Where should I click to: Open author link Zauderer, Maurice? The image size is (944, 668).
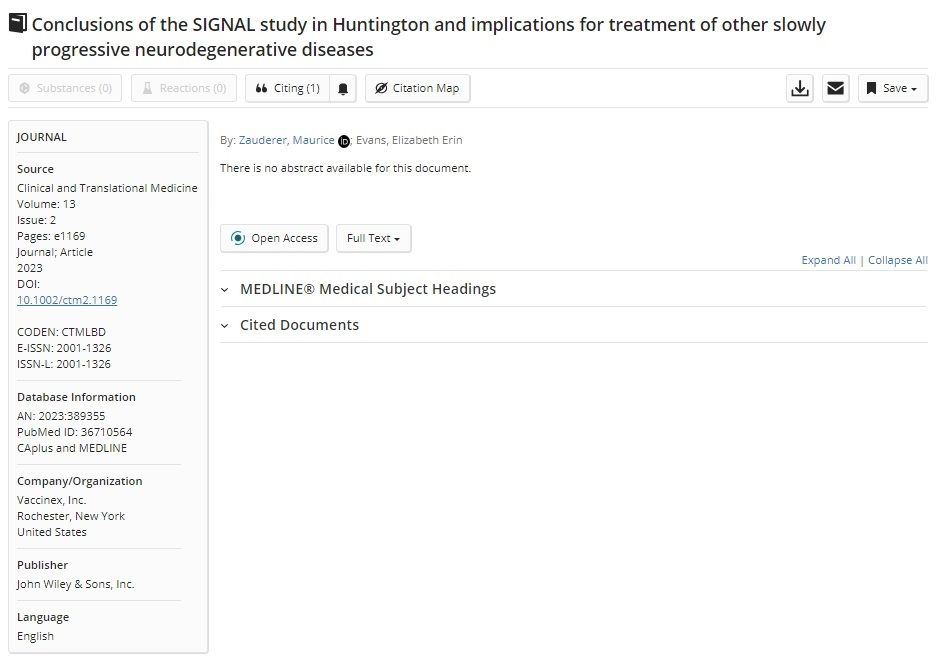(x=287, y=140)
